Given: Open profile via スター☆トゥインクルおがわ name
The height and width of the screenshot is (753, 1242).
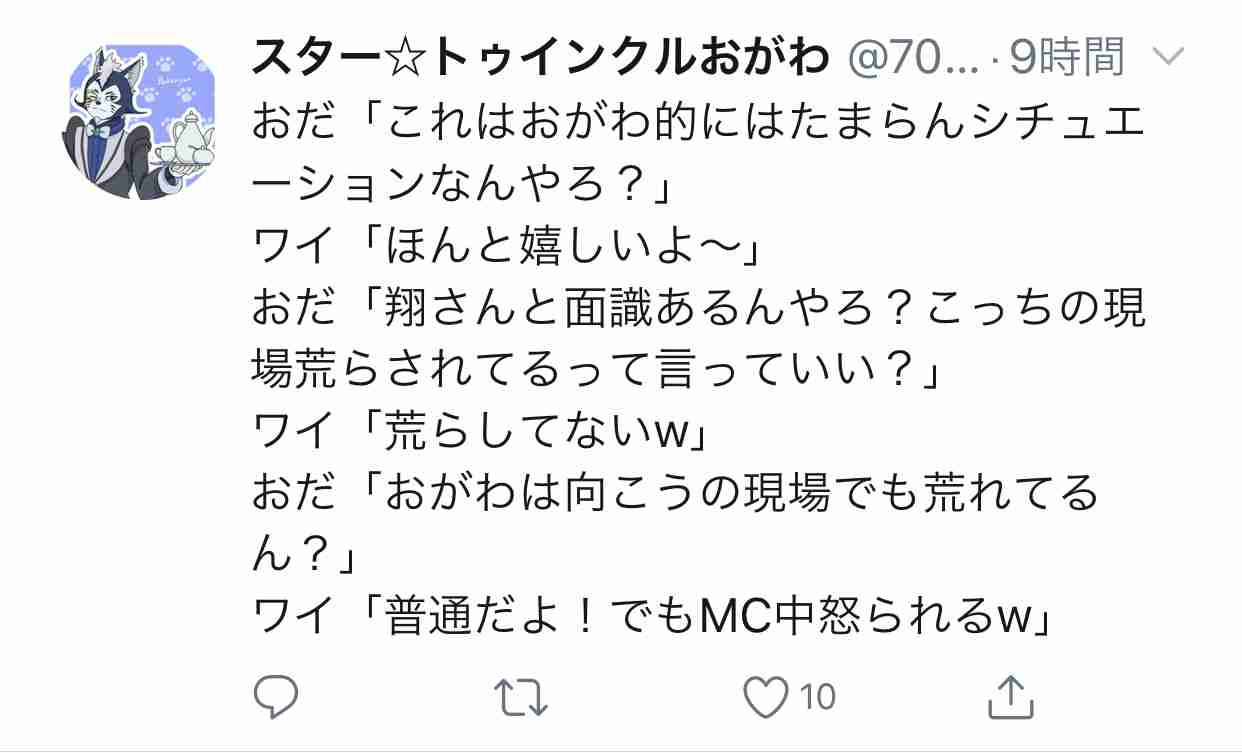Looking at the screenshot, I should (x=541, y=60).
